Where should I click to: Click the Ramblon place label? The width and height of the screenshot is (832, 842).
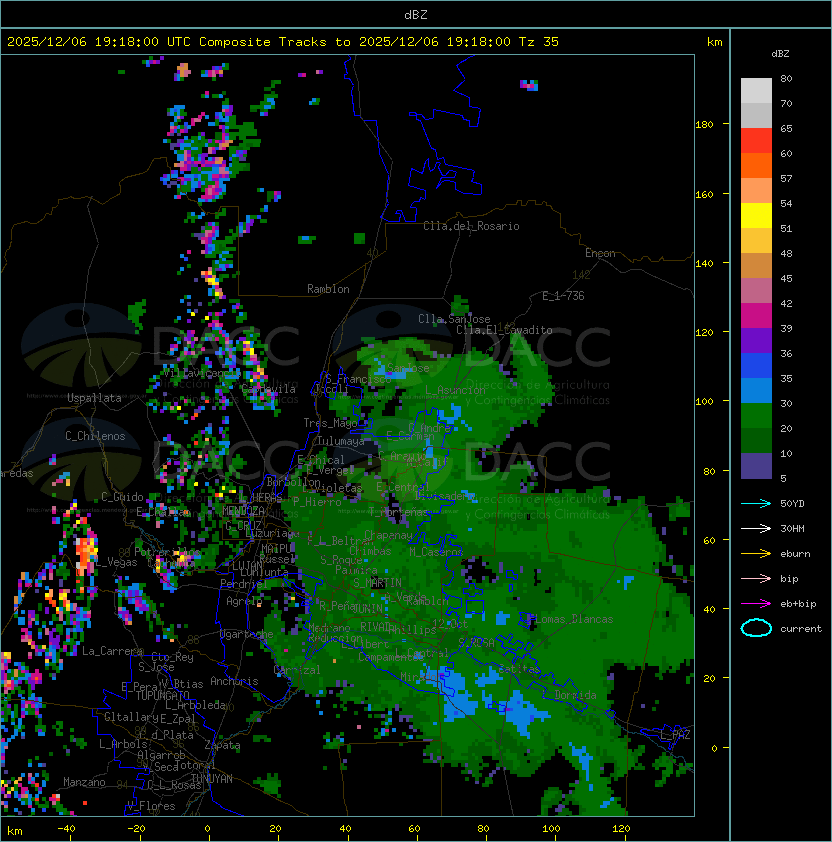coord(328,289)
